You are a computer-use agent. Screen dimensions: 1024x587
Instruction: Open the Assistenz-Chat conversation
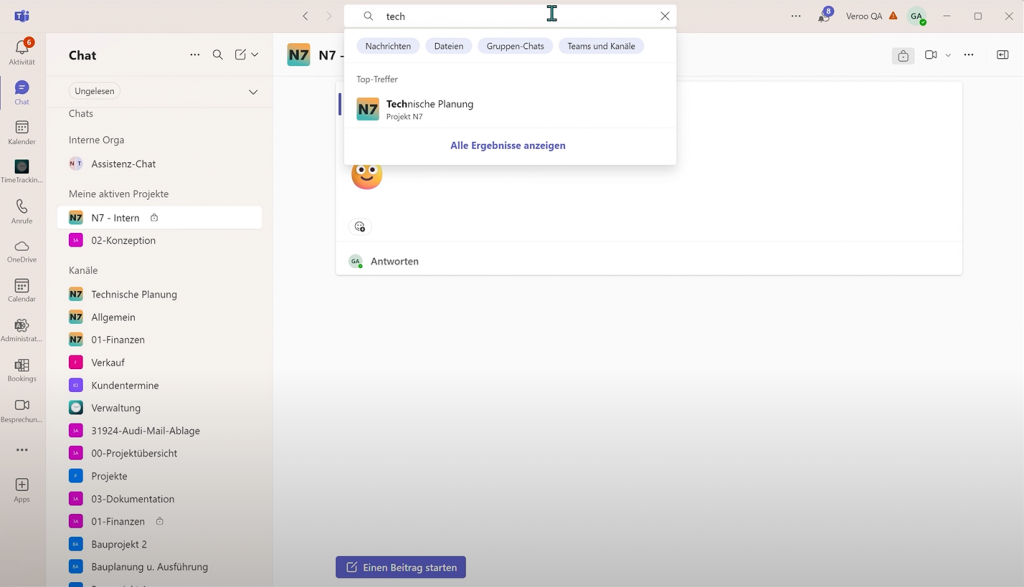pos(160,164)
